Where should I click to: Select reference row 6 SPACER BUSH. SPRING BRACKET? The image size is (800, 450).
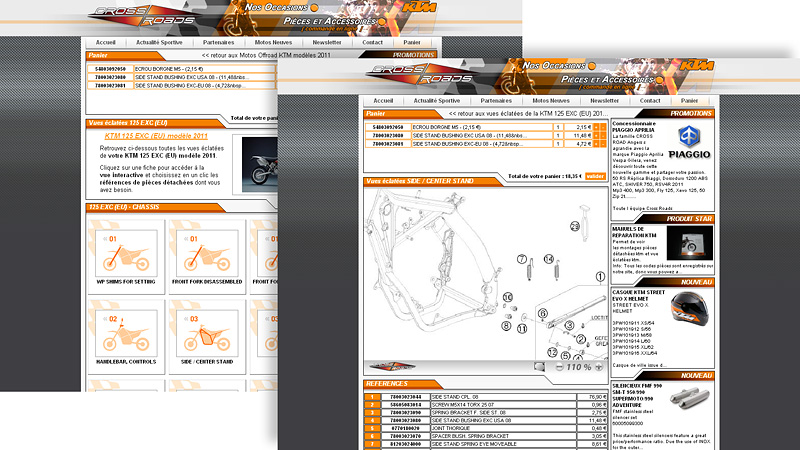tap(485, 436)
